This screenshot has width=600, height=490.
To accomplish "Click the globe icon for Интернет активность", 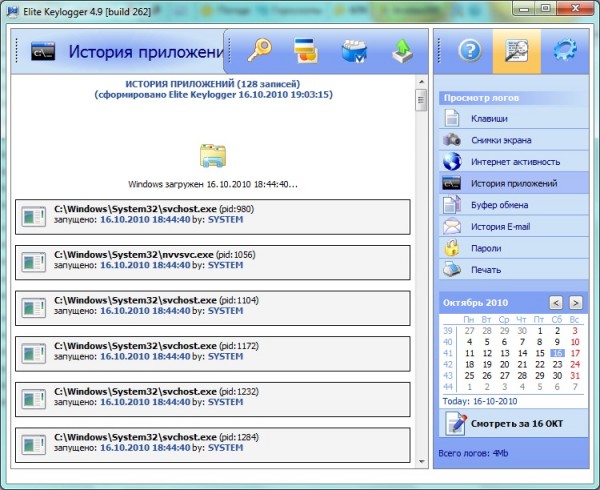I will click(x=452, y=161).
